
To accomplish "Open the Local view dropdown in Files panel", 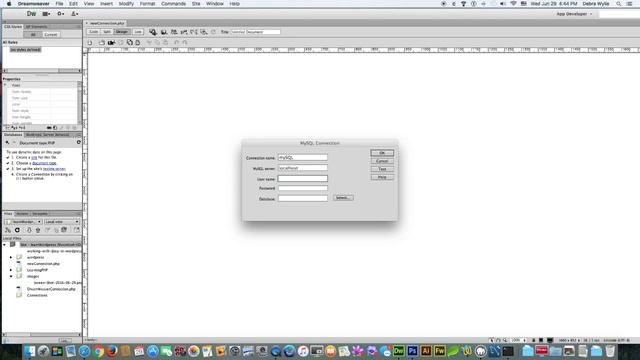I will 61,222.
